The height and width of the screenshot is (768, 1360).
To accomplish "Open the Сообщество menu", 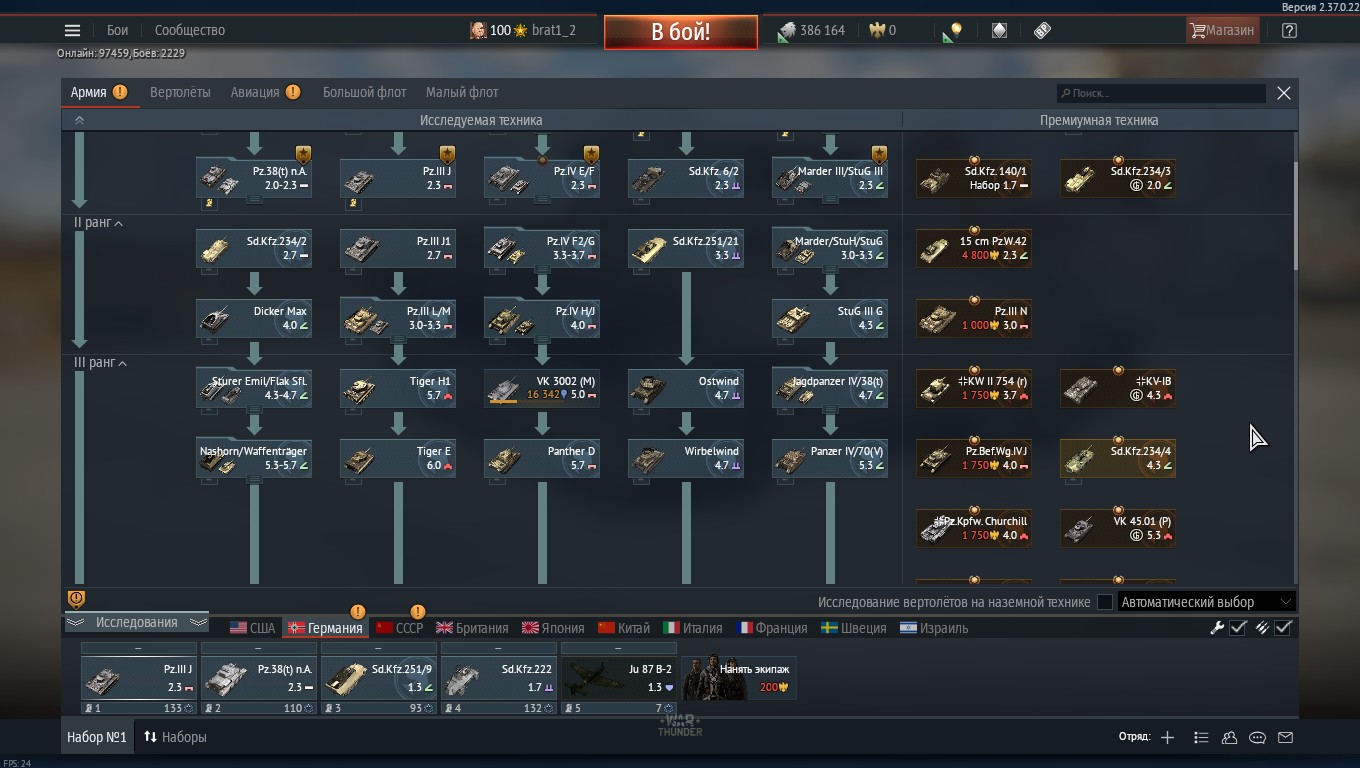I will point(190,30).
